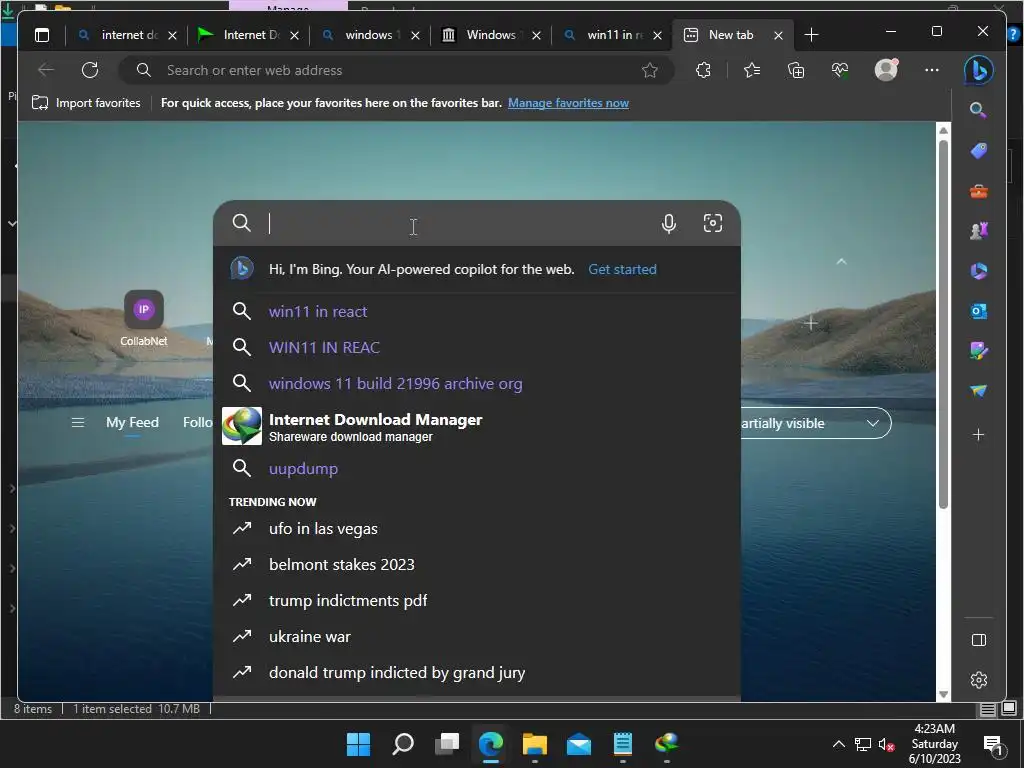Open File Explorer from taskbar

(x=534, y=744)
